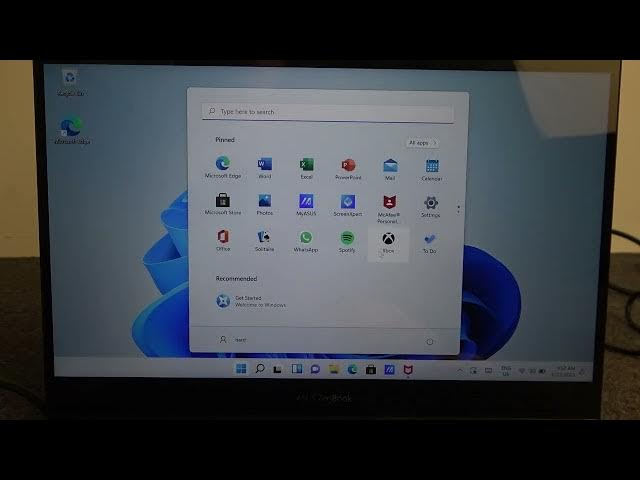The width and height of the screenshot is (640, 480).
Task: Open McAfee from the taskbar
Action: (408, 370)
